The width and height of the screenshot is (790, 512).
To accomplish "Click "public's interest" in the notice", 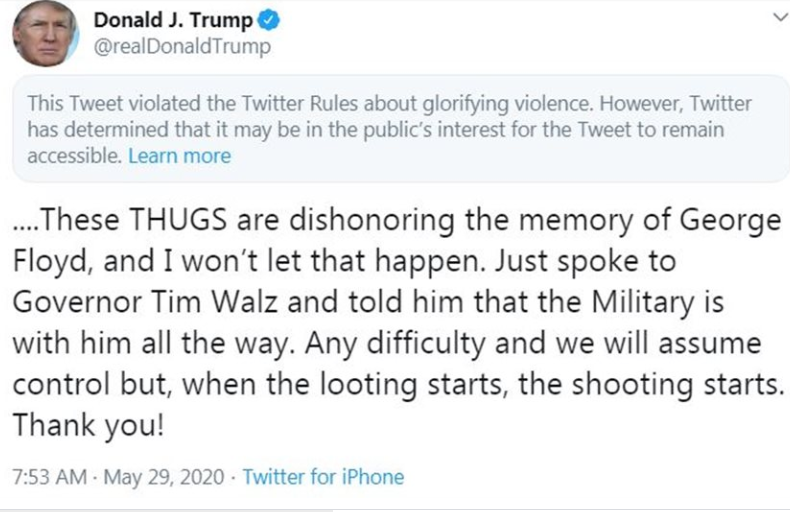I will click(474, 130).
